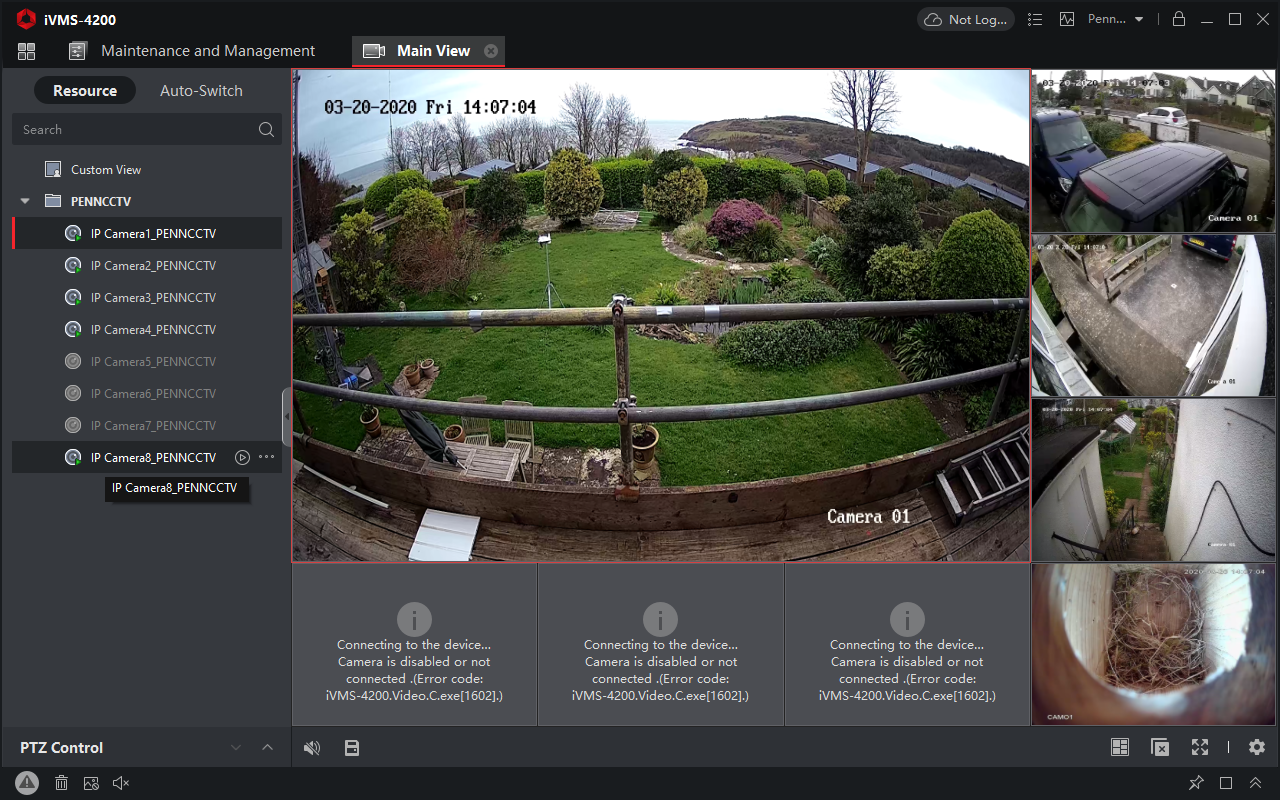Click the CPU monitor graph icon

click(1067, 19)
